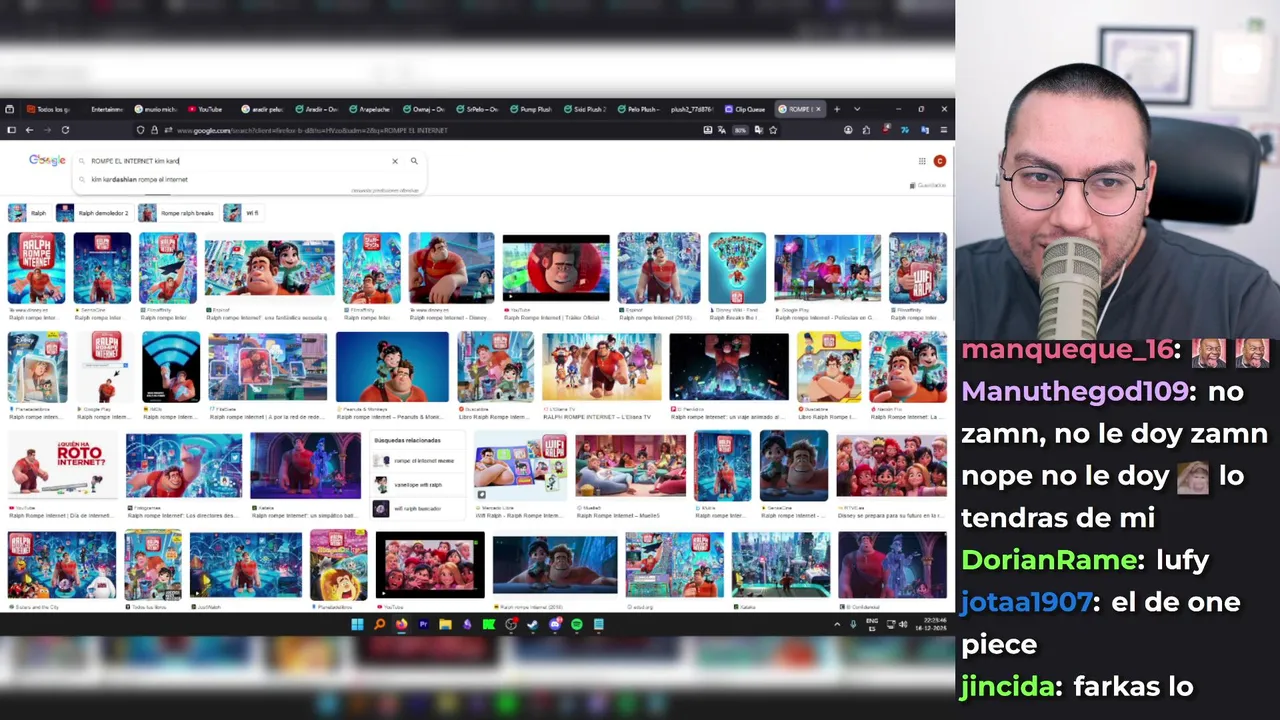Open the '¿Quién ha roto Internet?' thumbnail

click(x=62, y=466)
